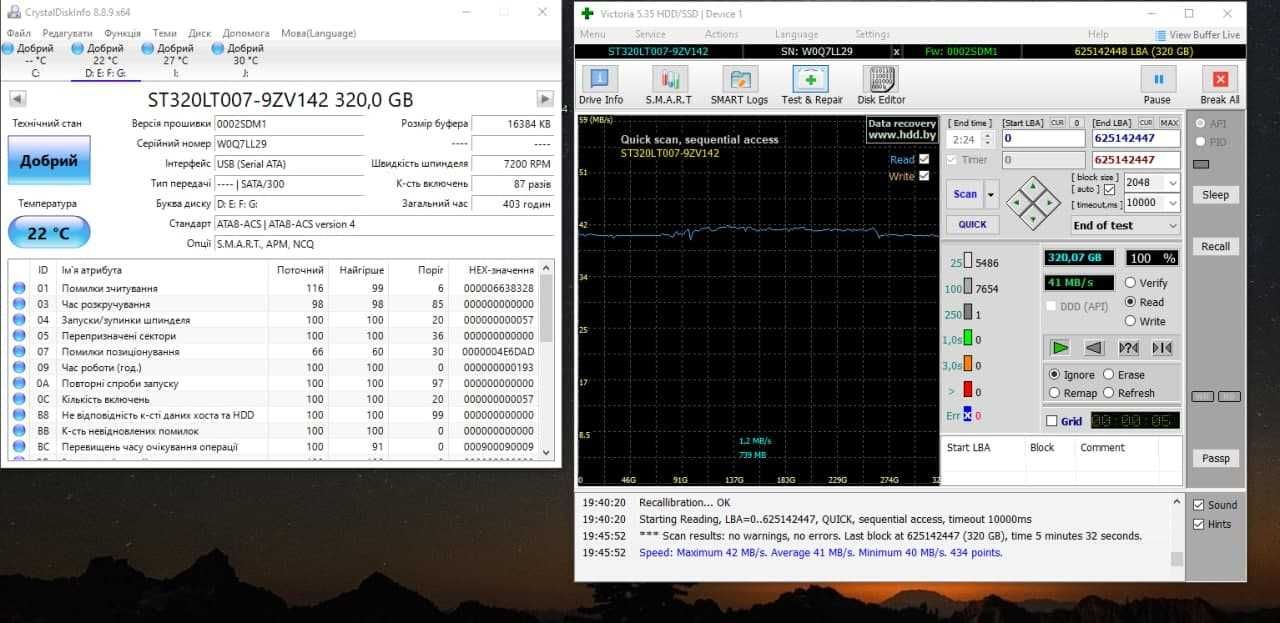The image size is (1280, 623).
Task: Click the Victoria green cross title icon
Action: pyautogui.click(x=587, y=13)
